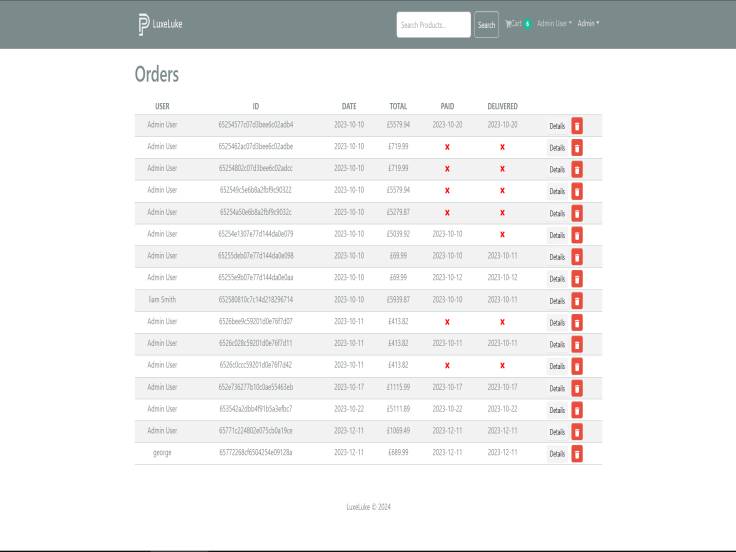
Task: View Details of £719.99 order ending adbe
Action: coord(557,148)
